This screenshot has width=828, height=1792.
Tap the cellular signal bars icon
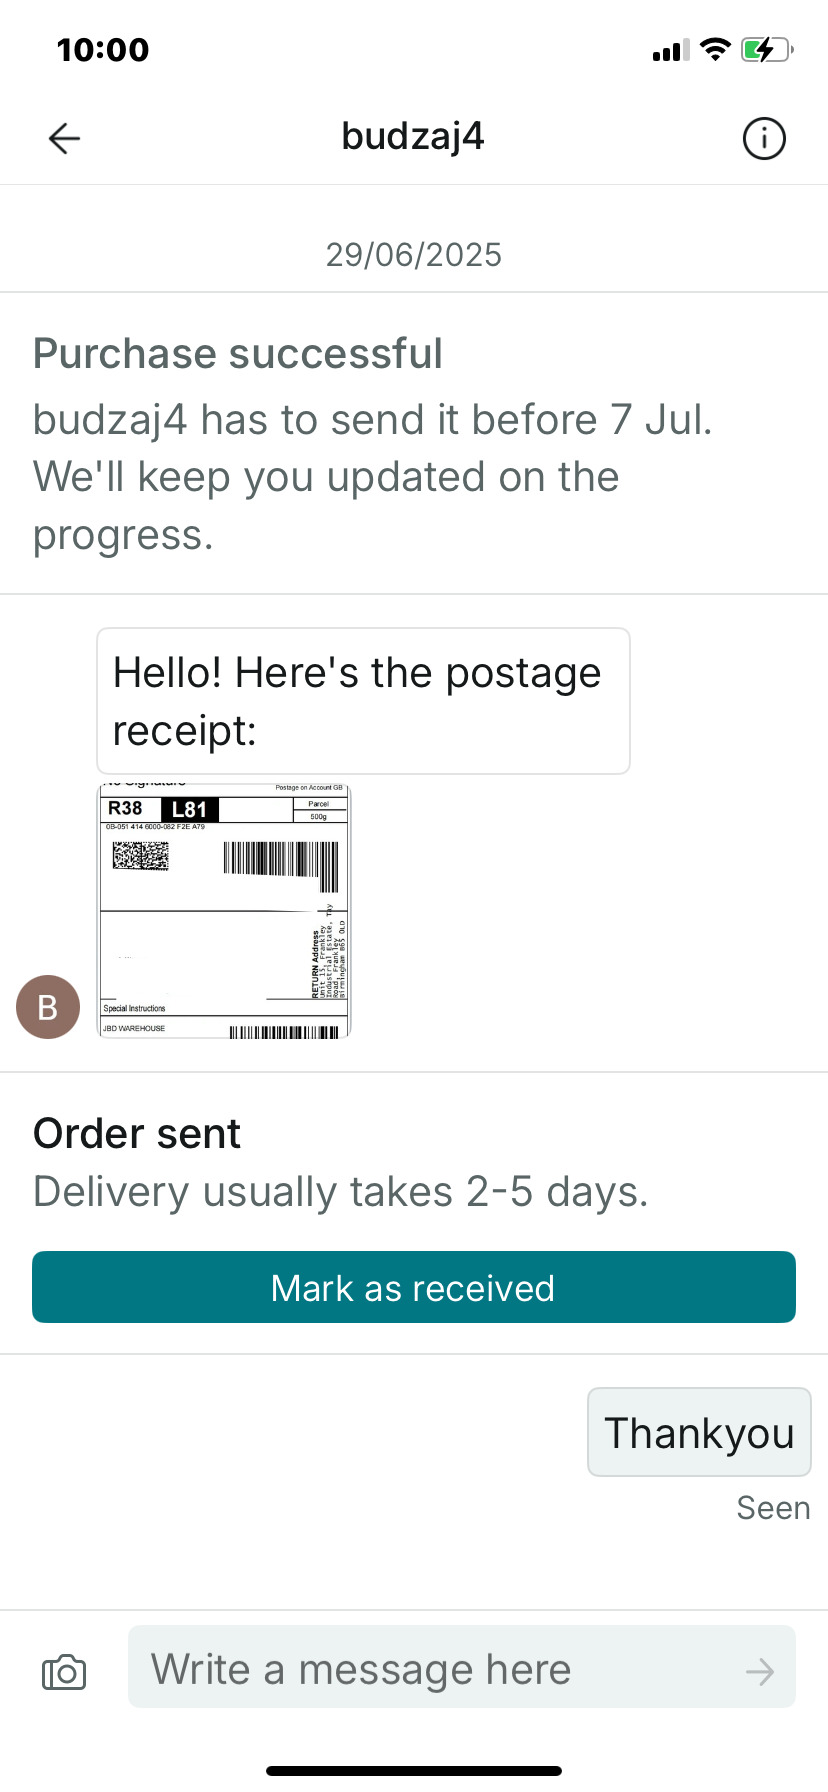pyautogui.click(x=670, y=50)
